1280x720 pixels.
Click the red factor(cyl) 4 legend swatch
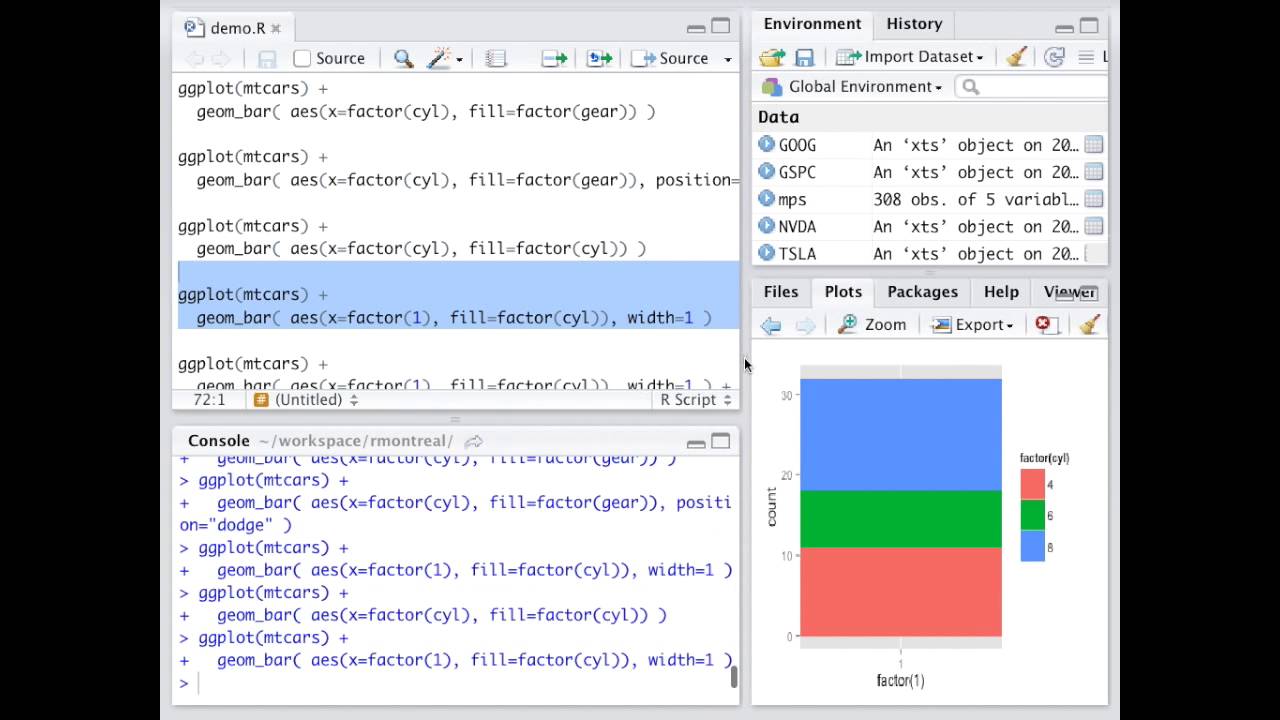click(x=1033, y=485)
